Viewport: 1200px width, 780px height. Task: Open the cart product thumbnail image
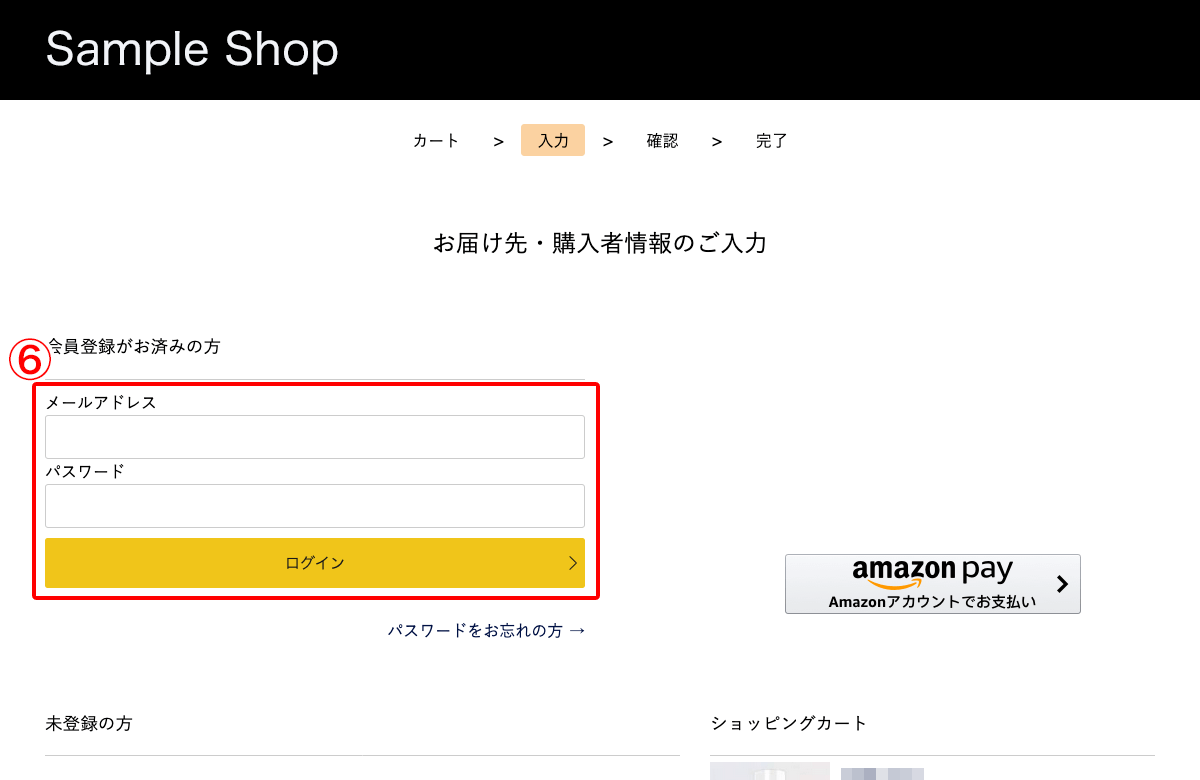click(770, 771)
